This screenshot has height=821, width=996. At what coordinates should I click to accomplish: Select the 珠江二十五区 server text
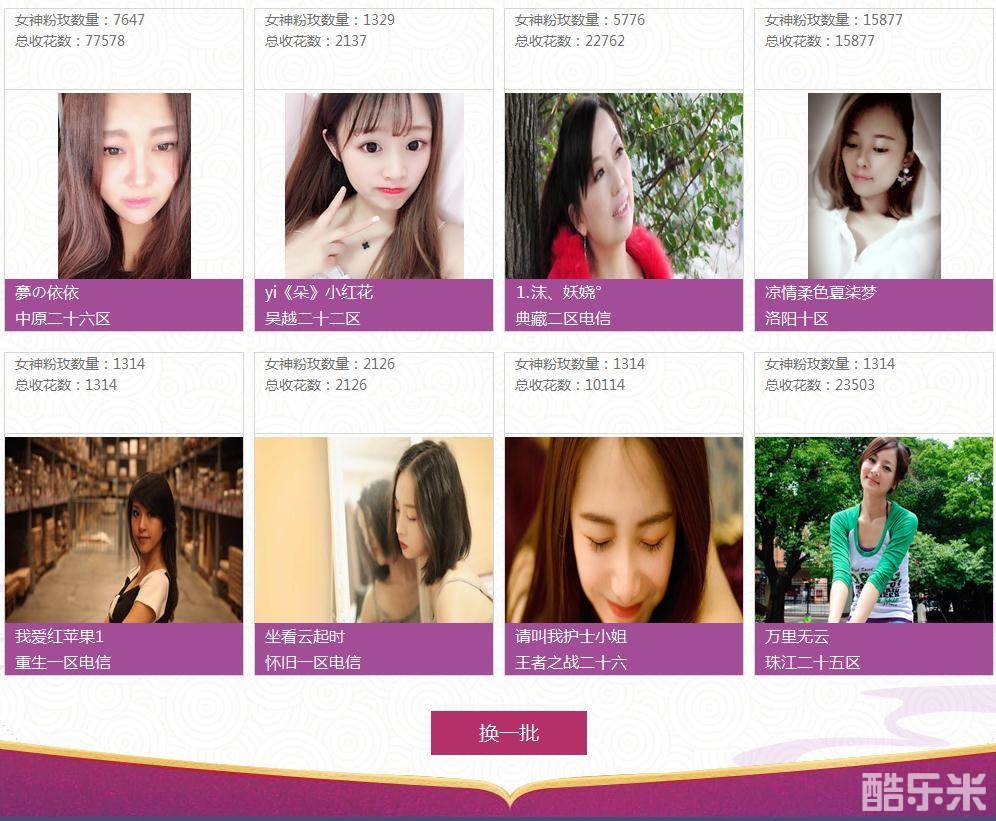(812, 662)
